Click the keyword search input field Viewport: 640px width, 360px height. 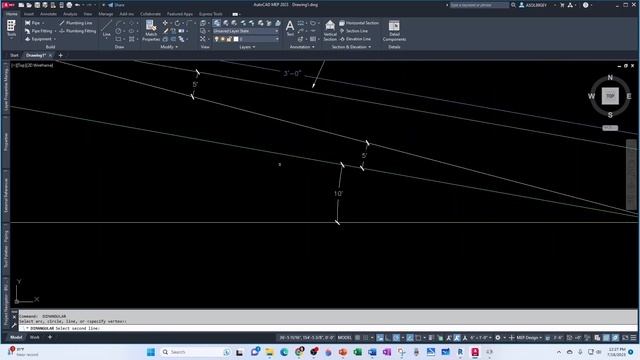(480, 5)
